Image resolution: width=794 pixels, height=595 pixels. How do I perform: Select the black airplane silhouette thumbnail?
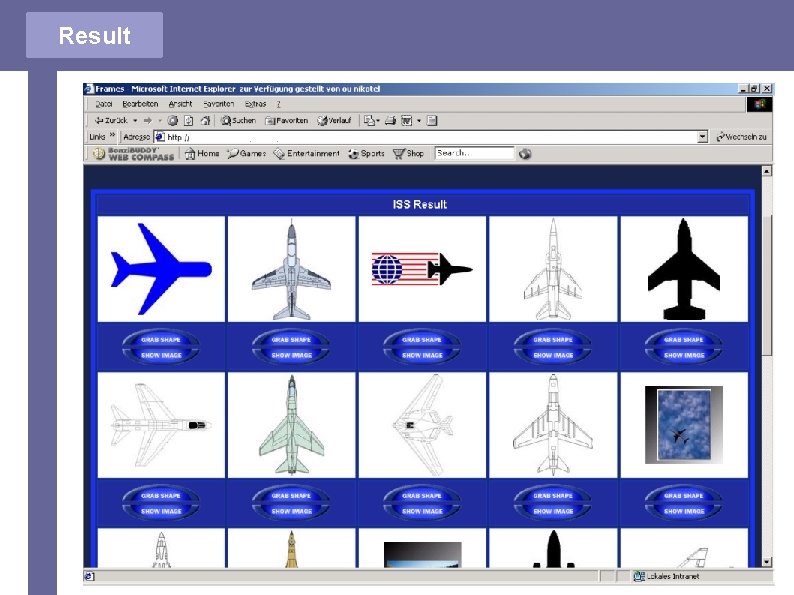coord(684,269)
